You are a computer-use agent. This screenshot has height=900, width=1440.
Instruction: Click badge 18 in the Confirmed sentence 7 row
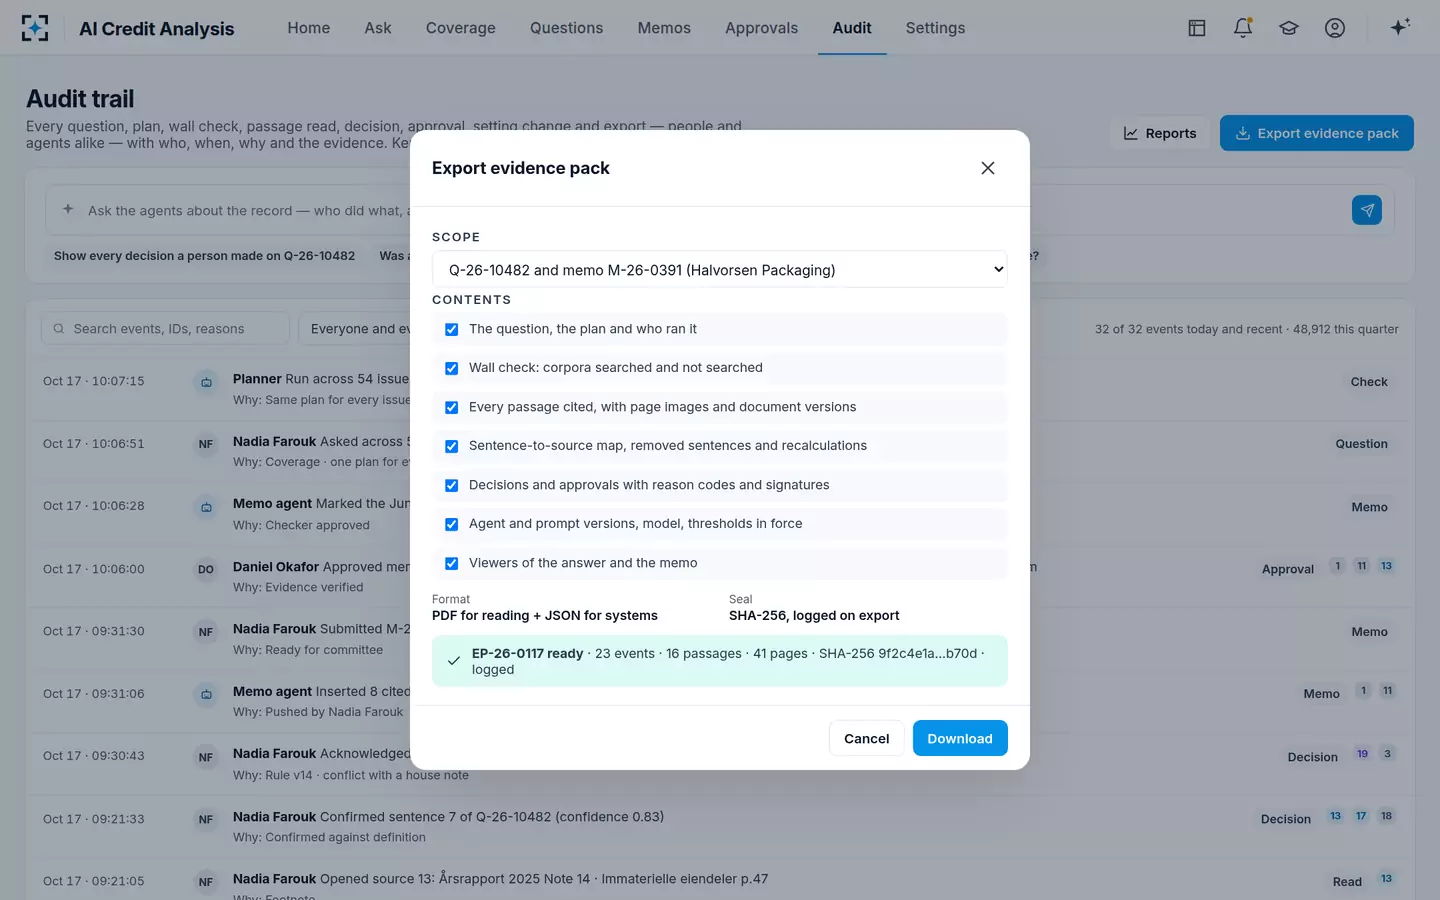point(1386,816)
